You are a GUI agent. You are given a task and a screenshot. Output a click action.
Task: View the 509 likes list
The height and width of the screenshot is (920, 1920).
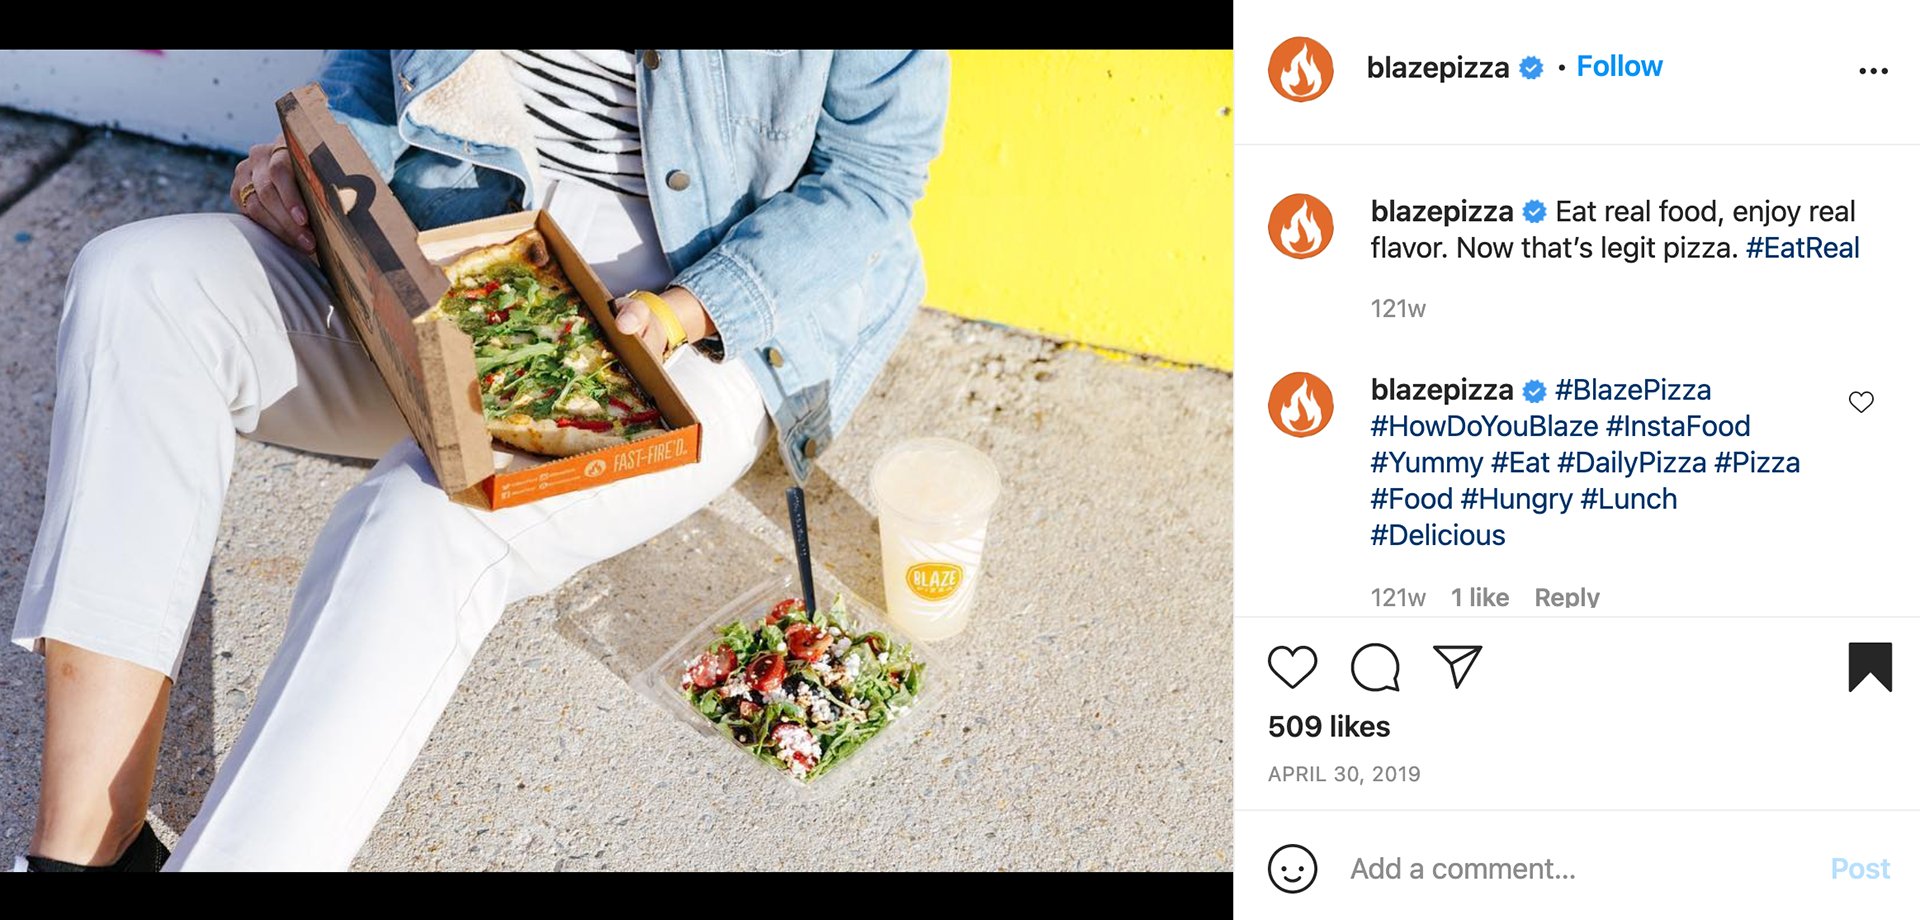coord(1328,727)
